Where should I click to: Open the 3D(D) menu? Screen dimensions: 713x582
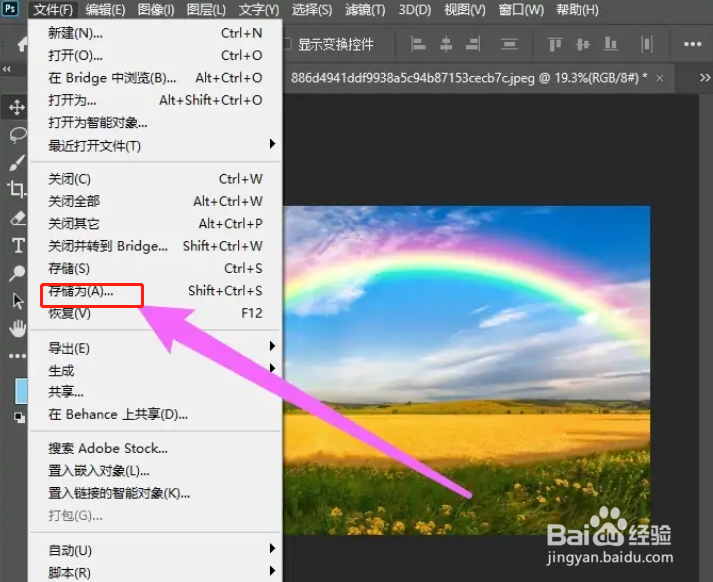click(x=415, y=9)
